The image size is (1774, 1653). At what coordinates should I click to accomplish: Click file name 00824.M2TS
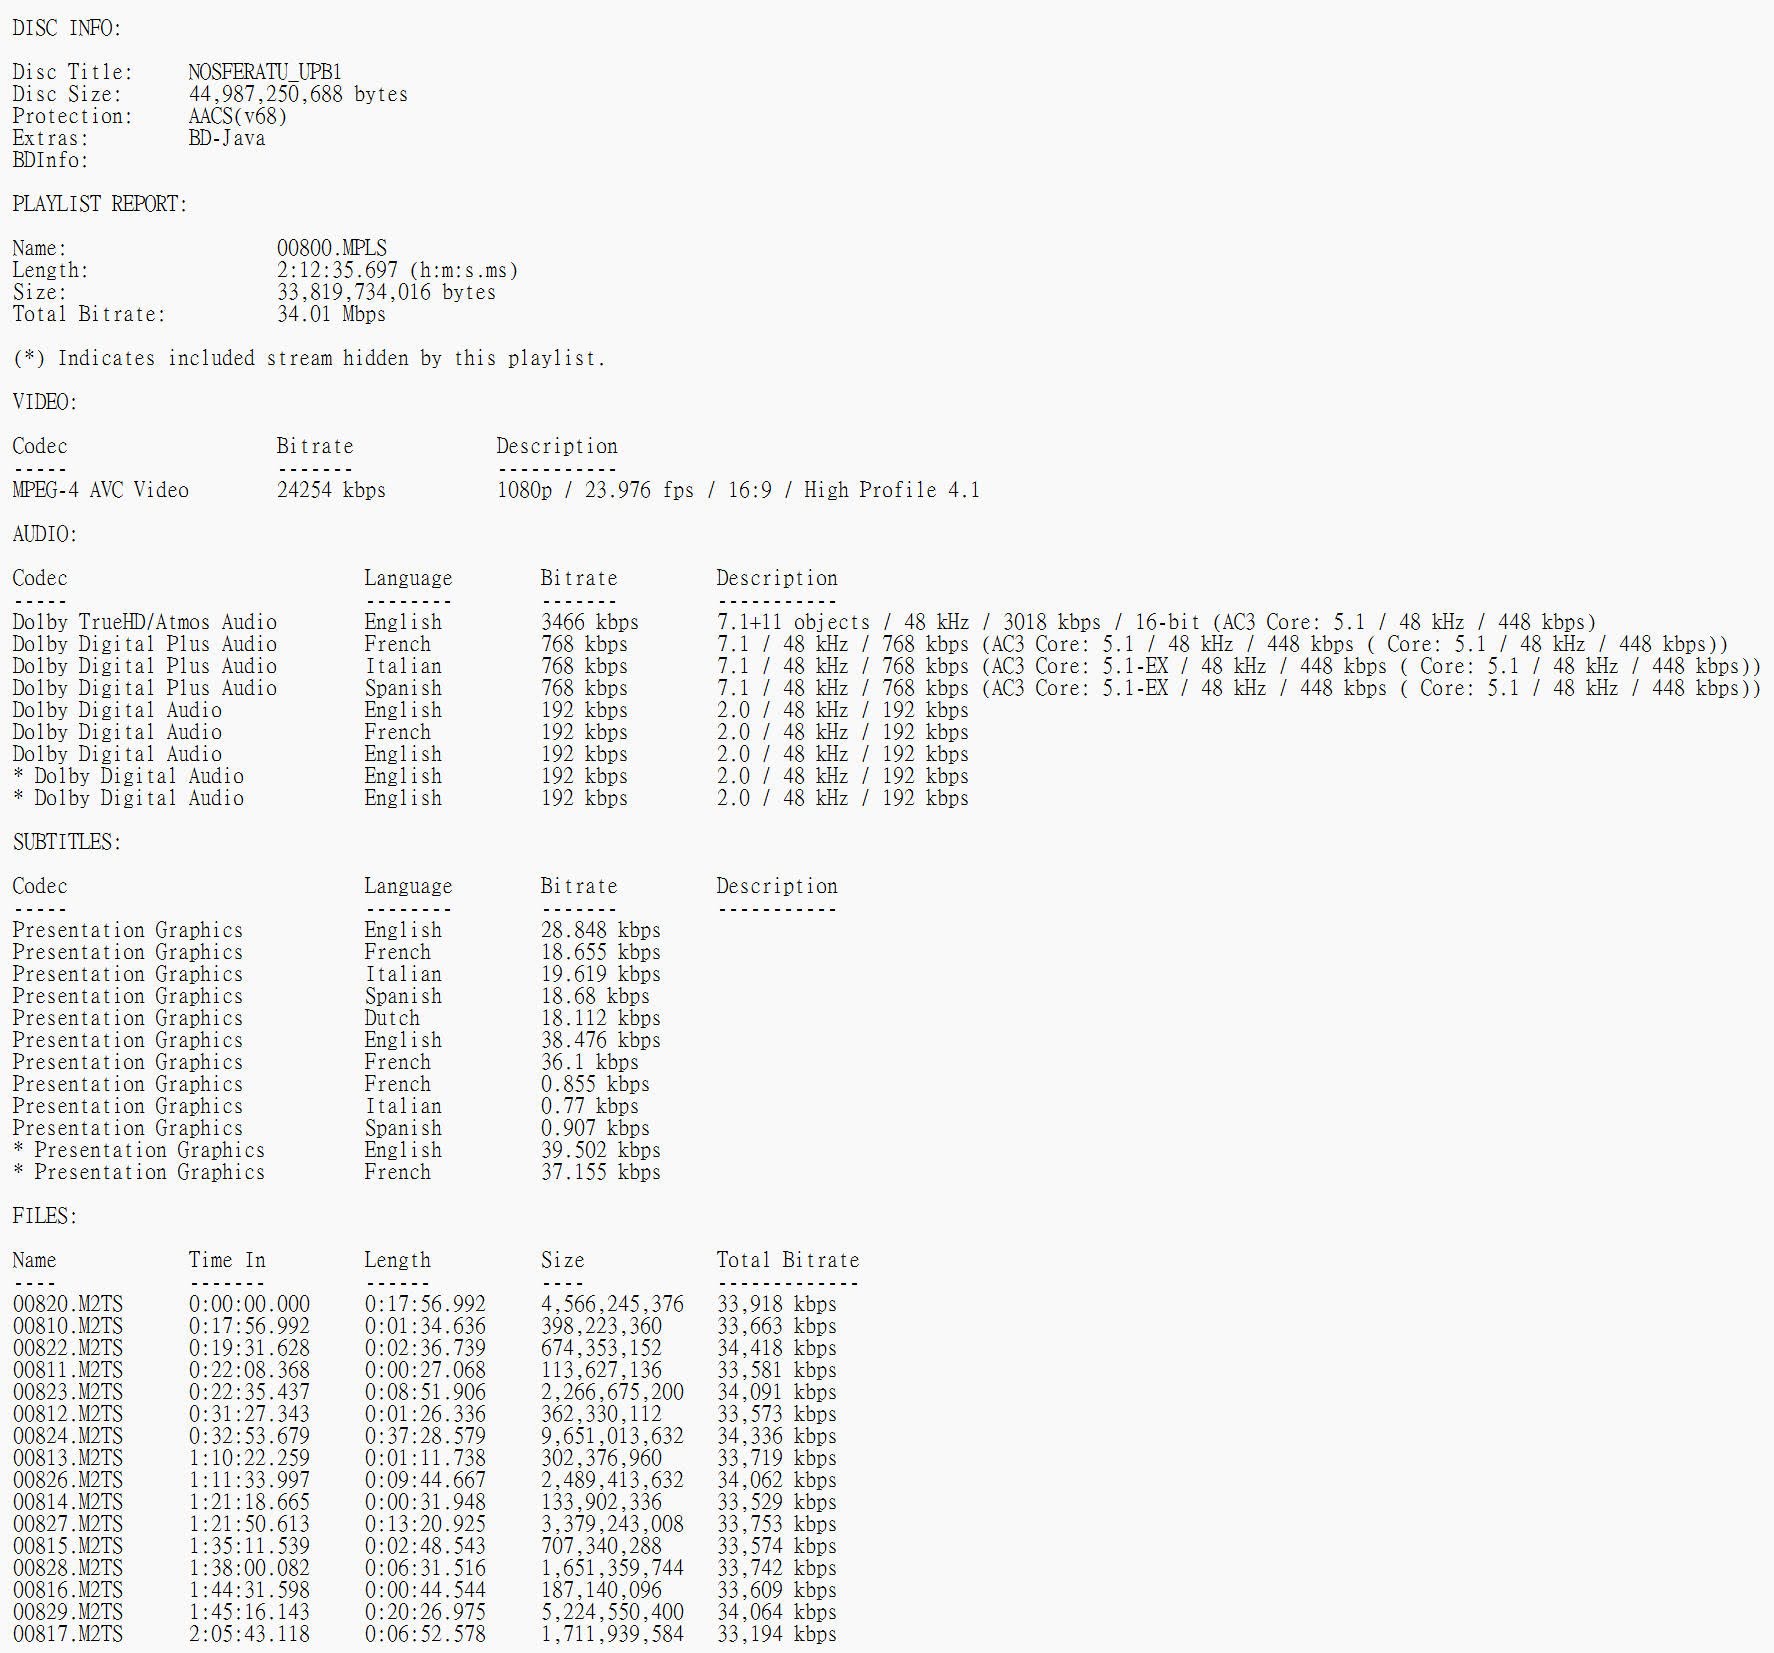pyautogui.click(x=67, y=1436)
